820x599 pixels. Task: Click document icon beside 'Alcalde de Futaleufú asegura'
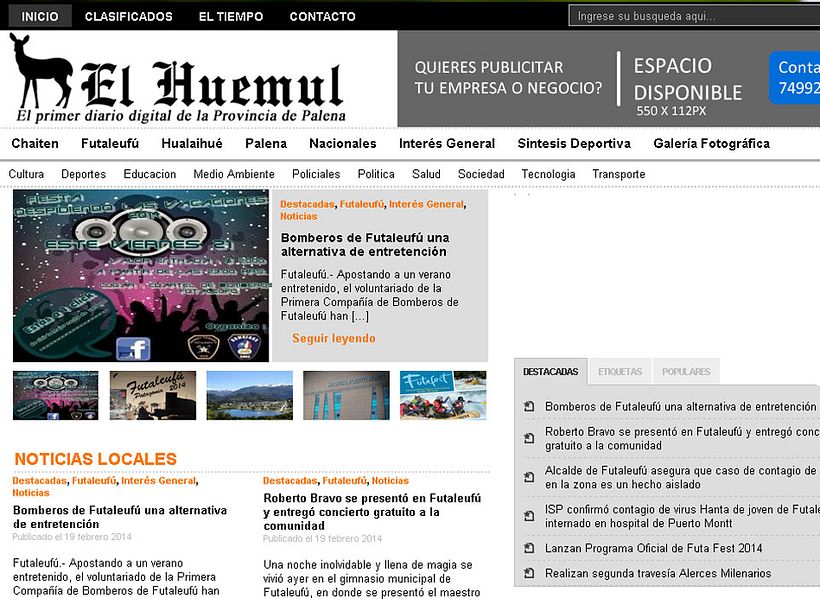click(529, 477)
